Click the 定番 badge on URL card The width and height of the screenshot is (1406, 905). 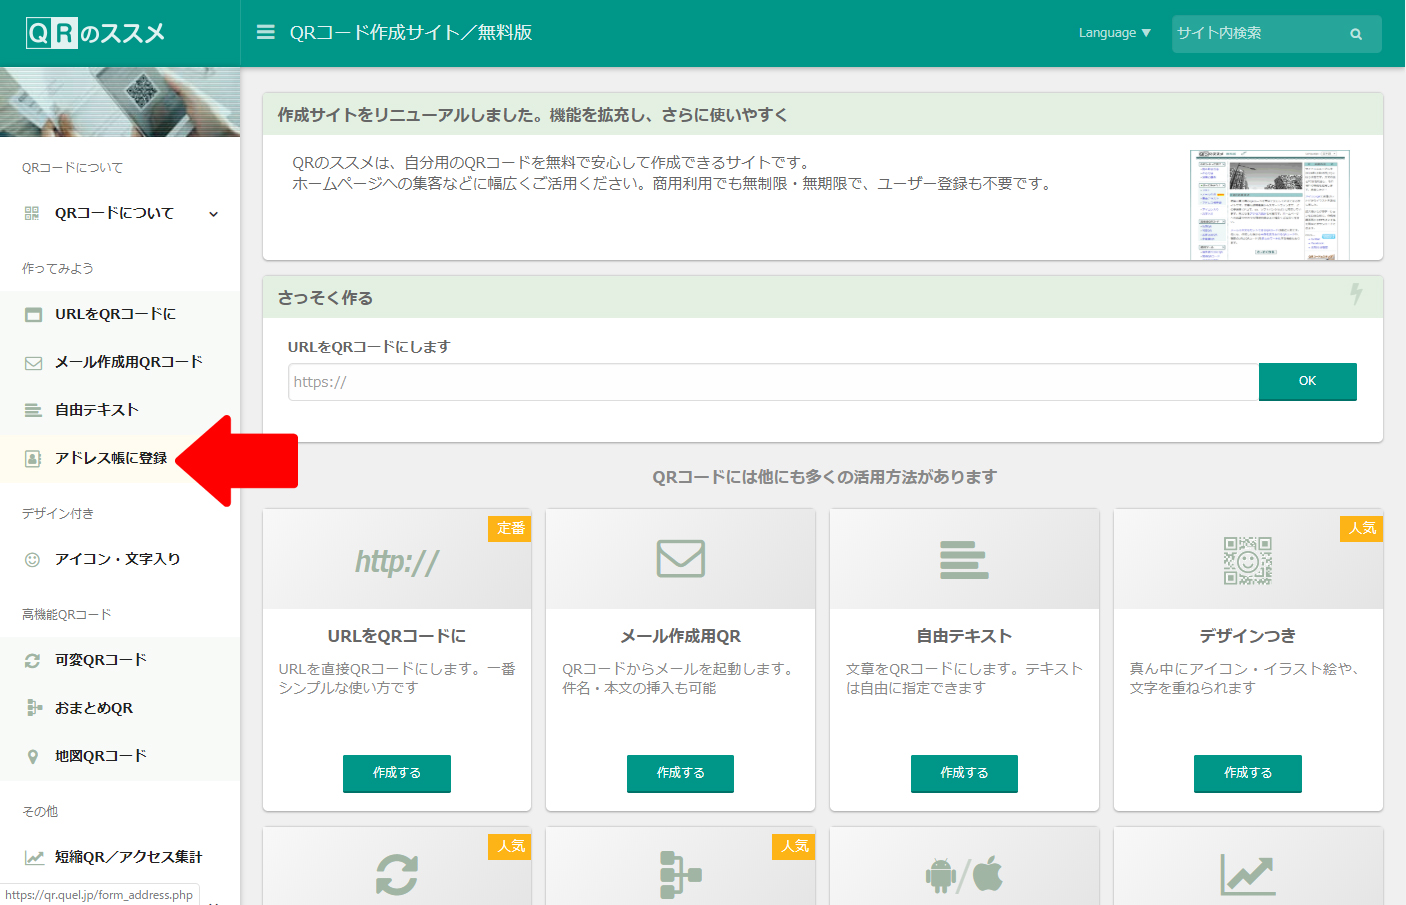coord(510,528)
